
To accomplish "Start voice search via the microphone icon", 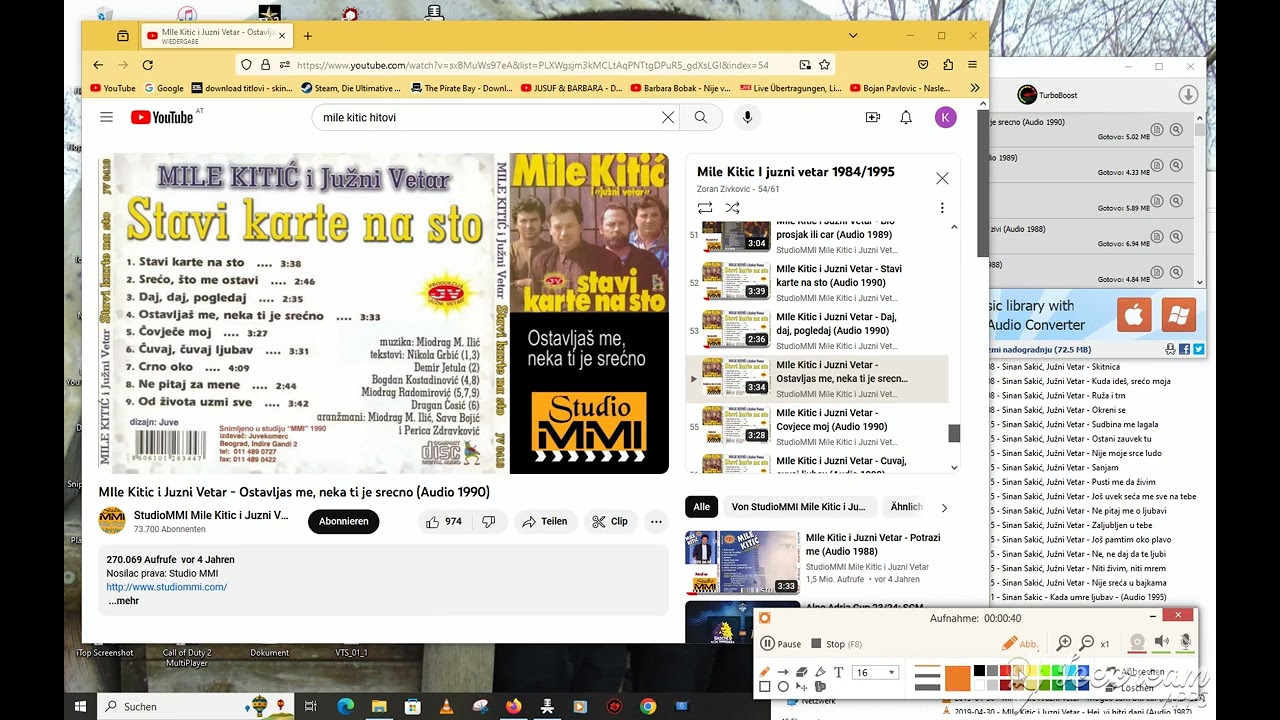I will [x=746, y=117].
